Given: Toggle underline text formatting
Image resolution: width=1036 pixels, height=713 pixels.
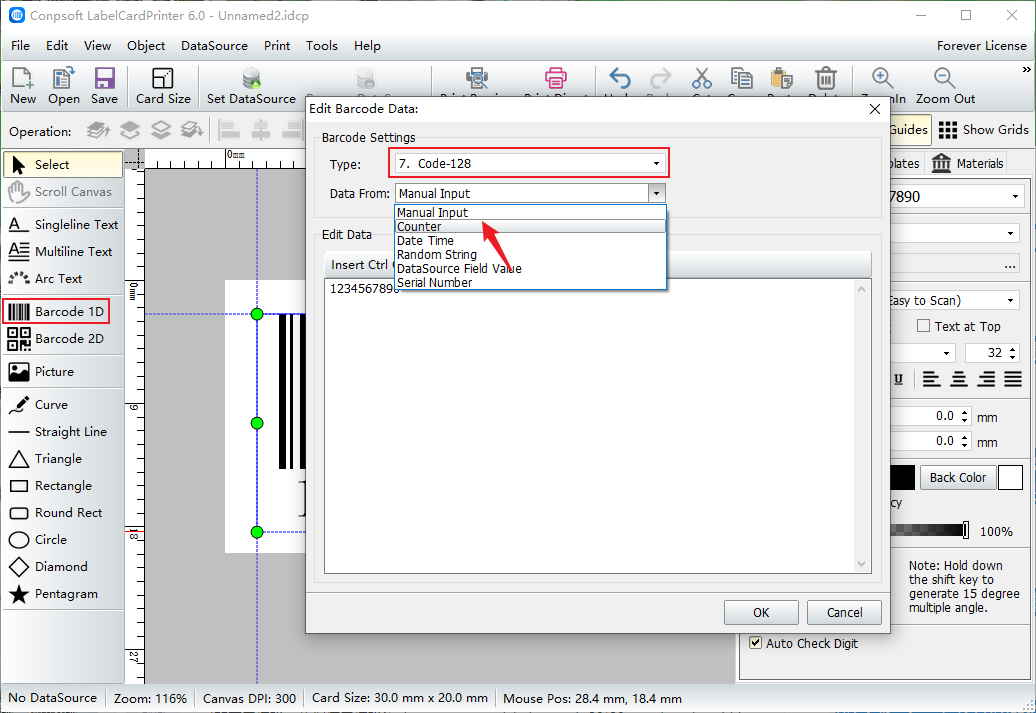Looking at the screenshot, I should 899,379.
